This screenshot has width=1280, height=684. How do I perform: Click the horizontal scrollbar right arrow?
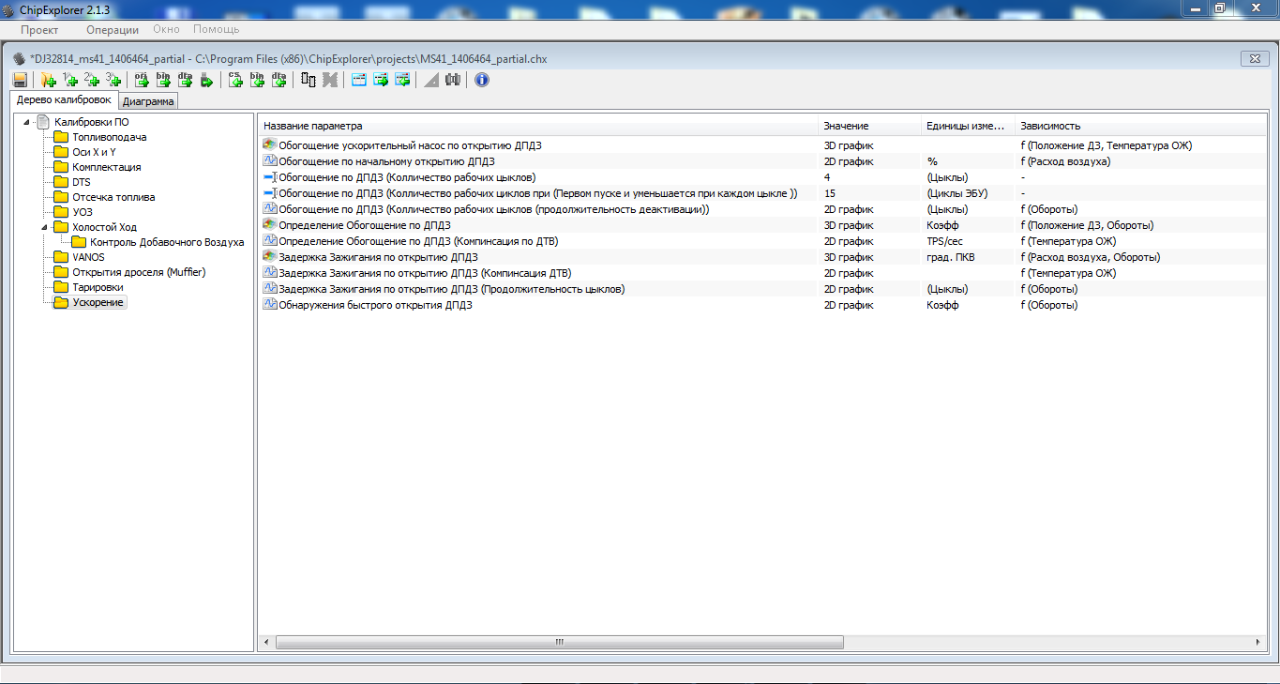point(1260,642)
